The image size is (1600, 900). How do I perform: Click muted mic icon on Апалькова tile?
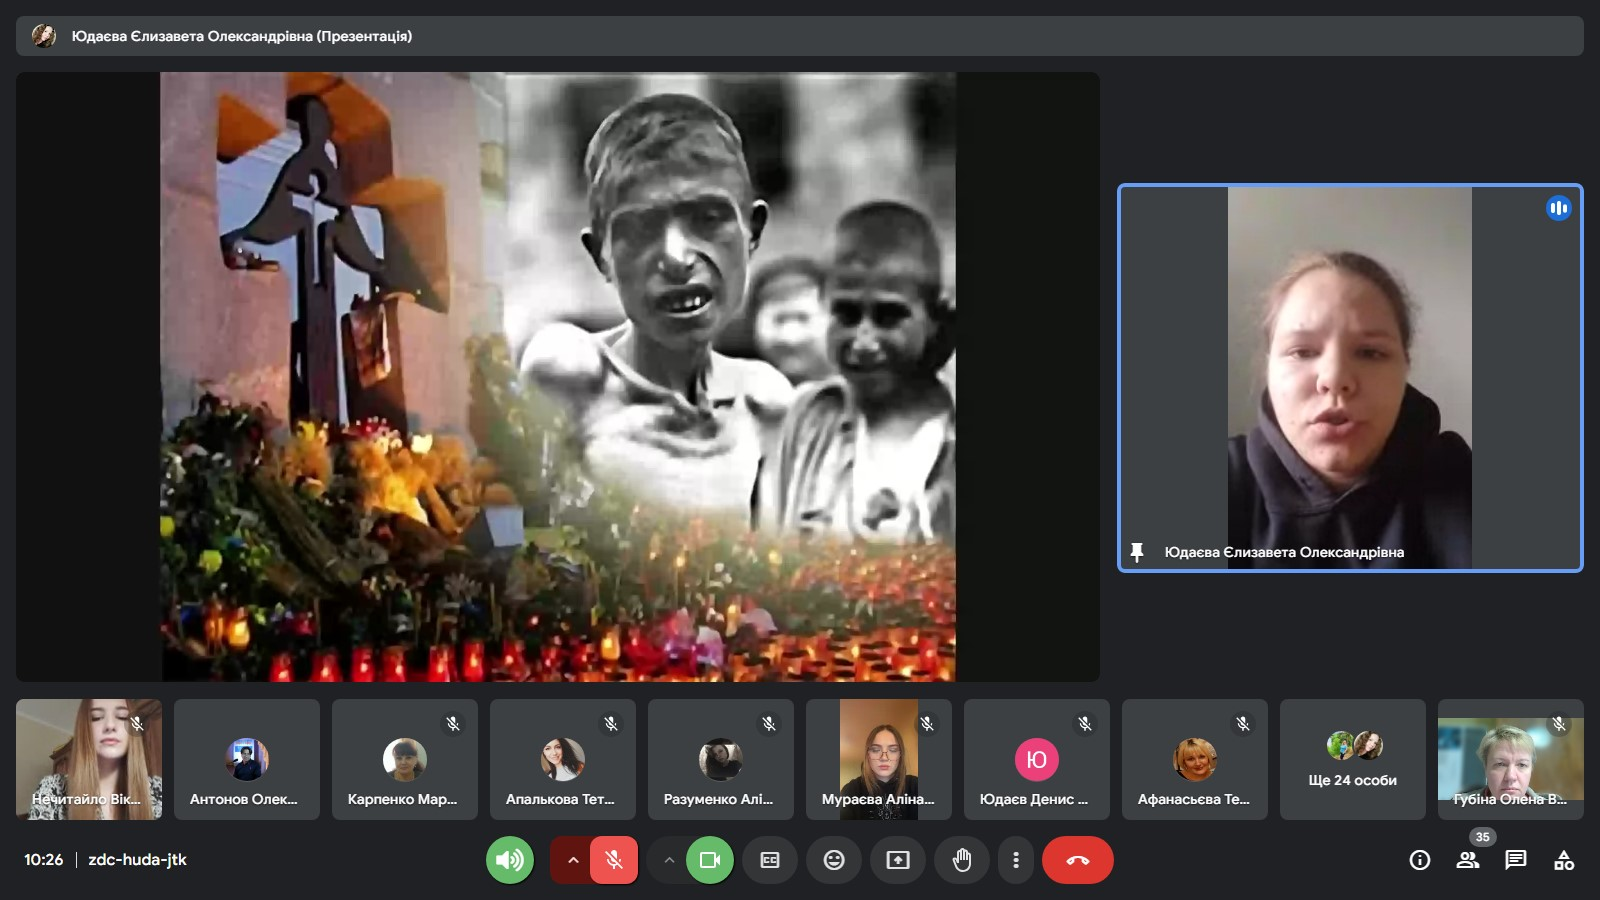coord(611,723)
